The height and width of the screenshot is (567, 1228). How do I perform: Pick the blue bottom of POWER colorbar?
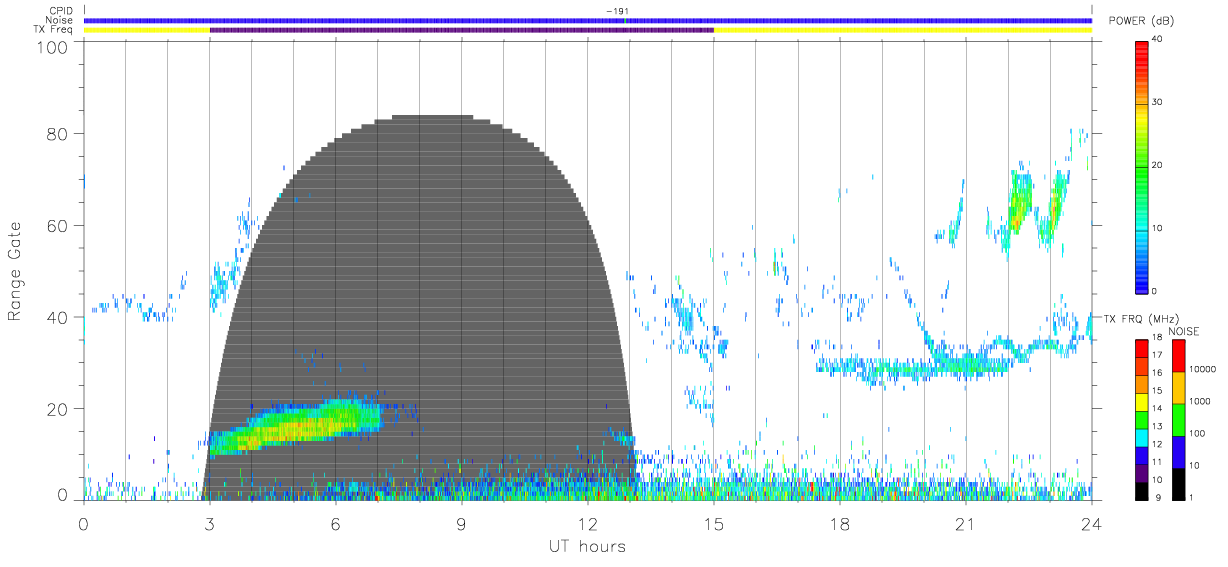pyautogui.click(x=1142, y=280)
